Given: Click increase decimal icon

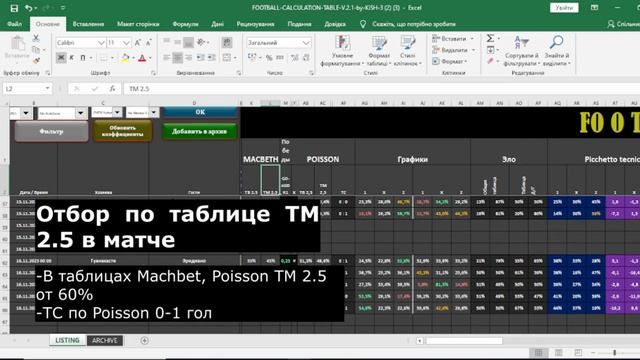Looking at the screenshot, I should pyautogui.click(x=295, y=58).
